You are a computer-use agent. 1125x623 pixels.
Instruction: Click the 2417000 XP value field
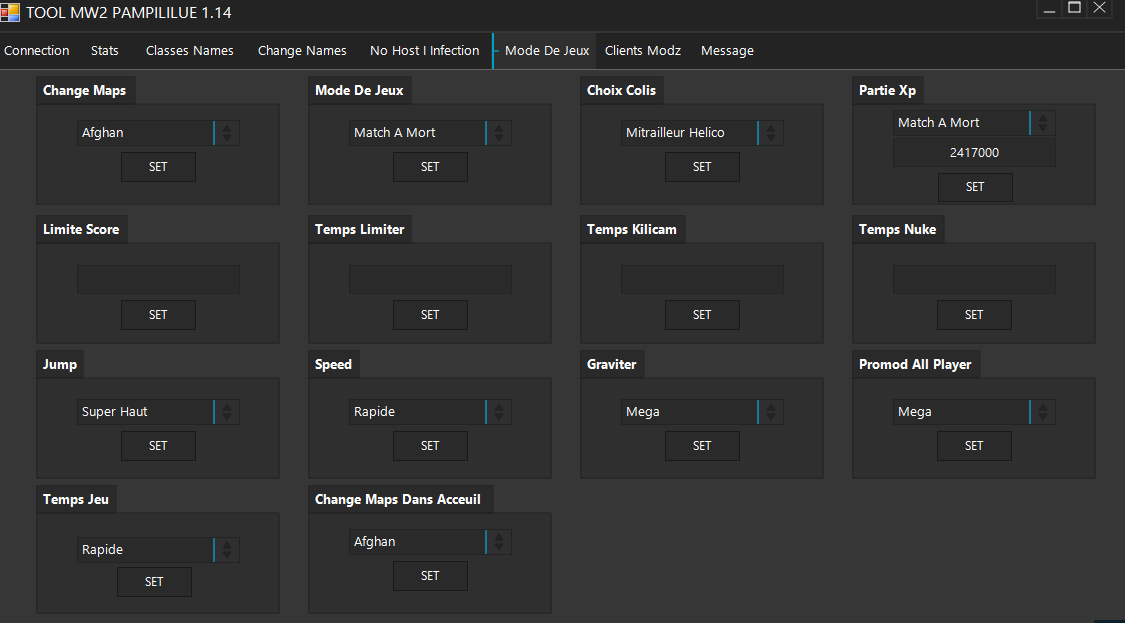(x=974, y=152)
